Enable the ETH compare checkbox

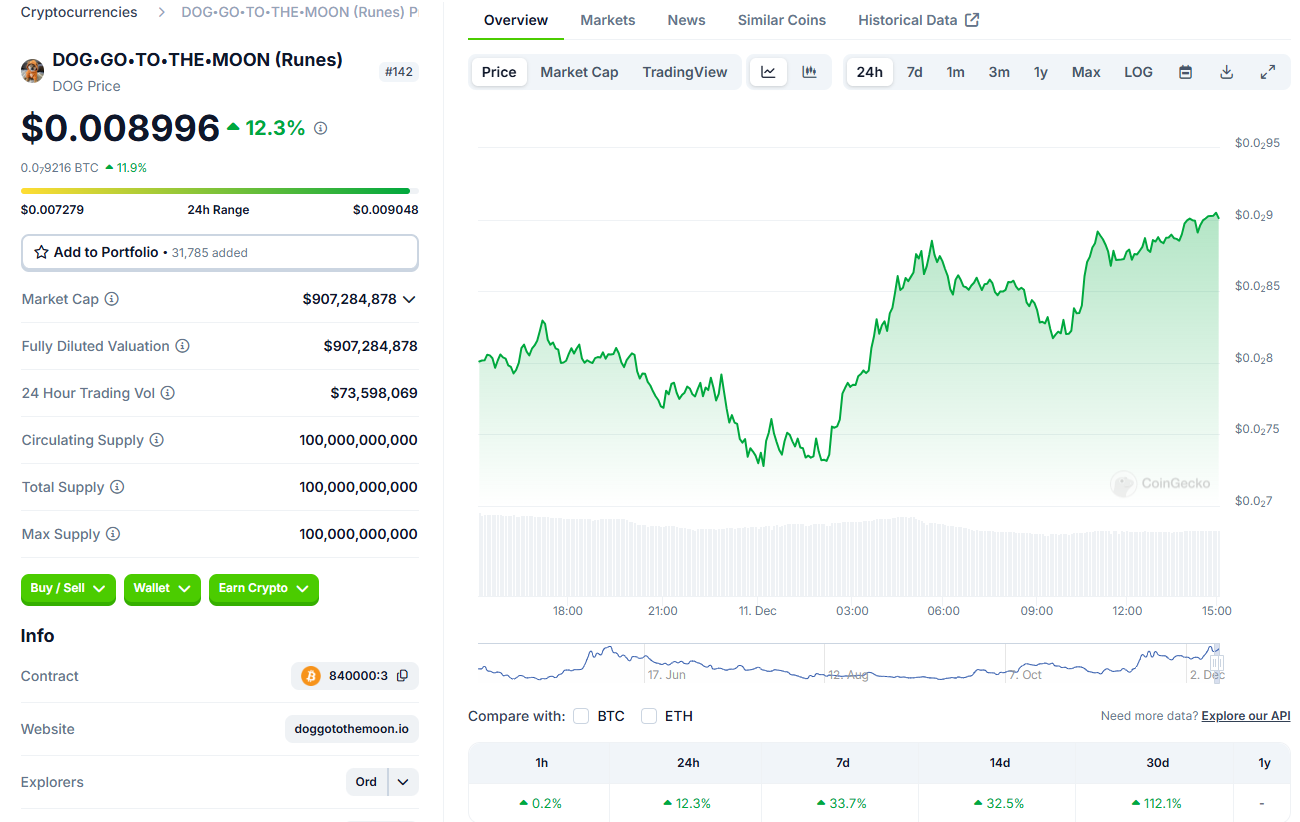[x=649, y=716]
